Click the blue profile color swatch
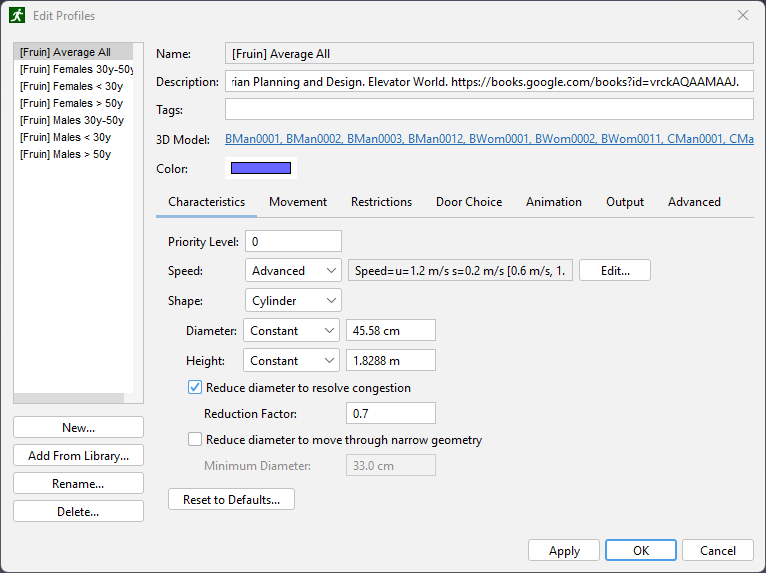Image resolution: width=766 pixels, height=573 pixels. [260, 168]
